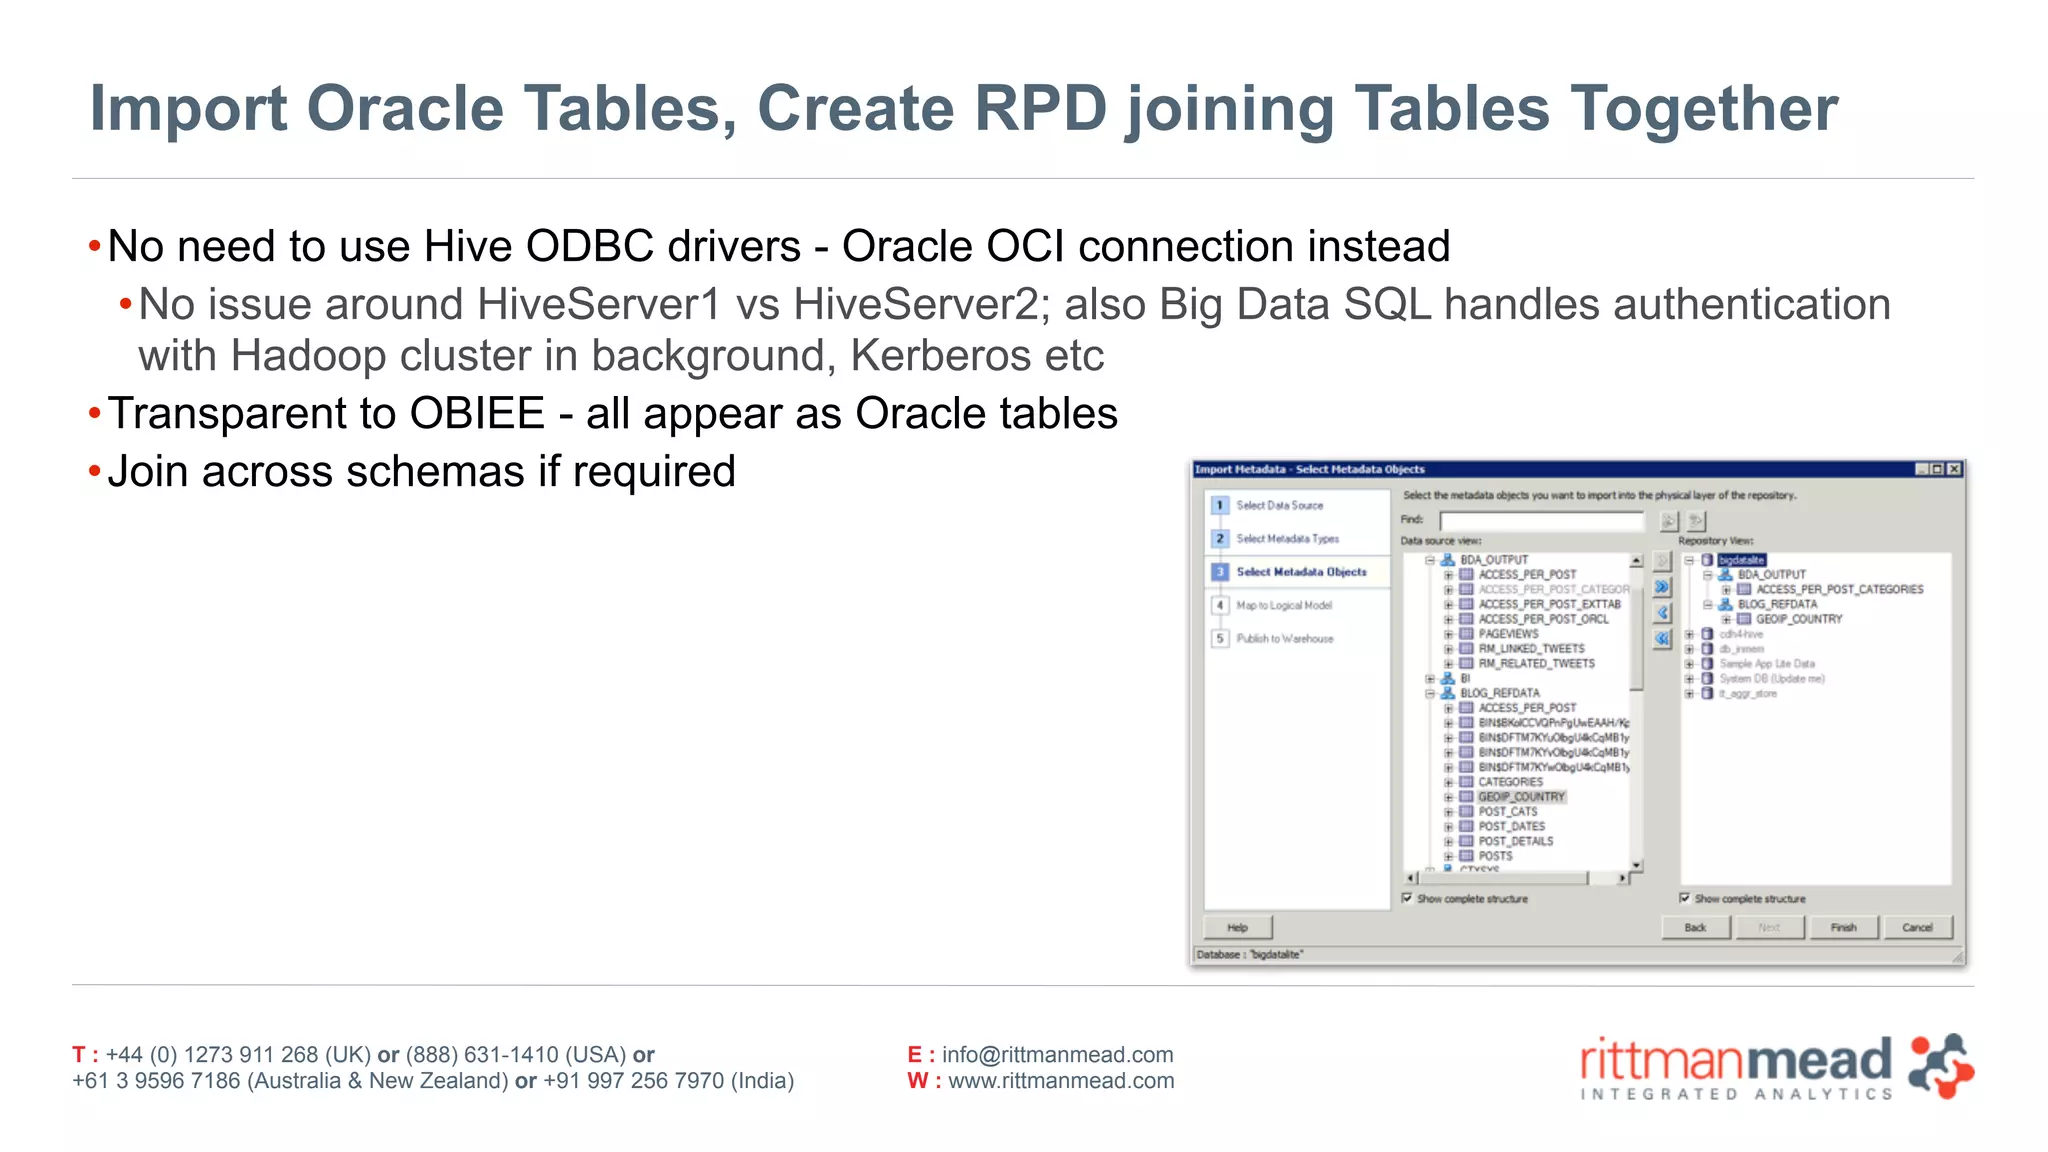Toggle Show complete structure under Repository View

[x=1685, y=898]
